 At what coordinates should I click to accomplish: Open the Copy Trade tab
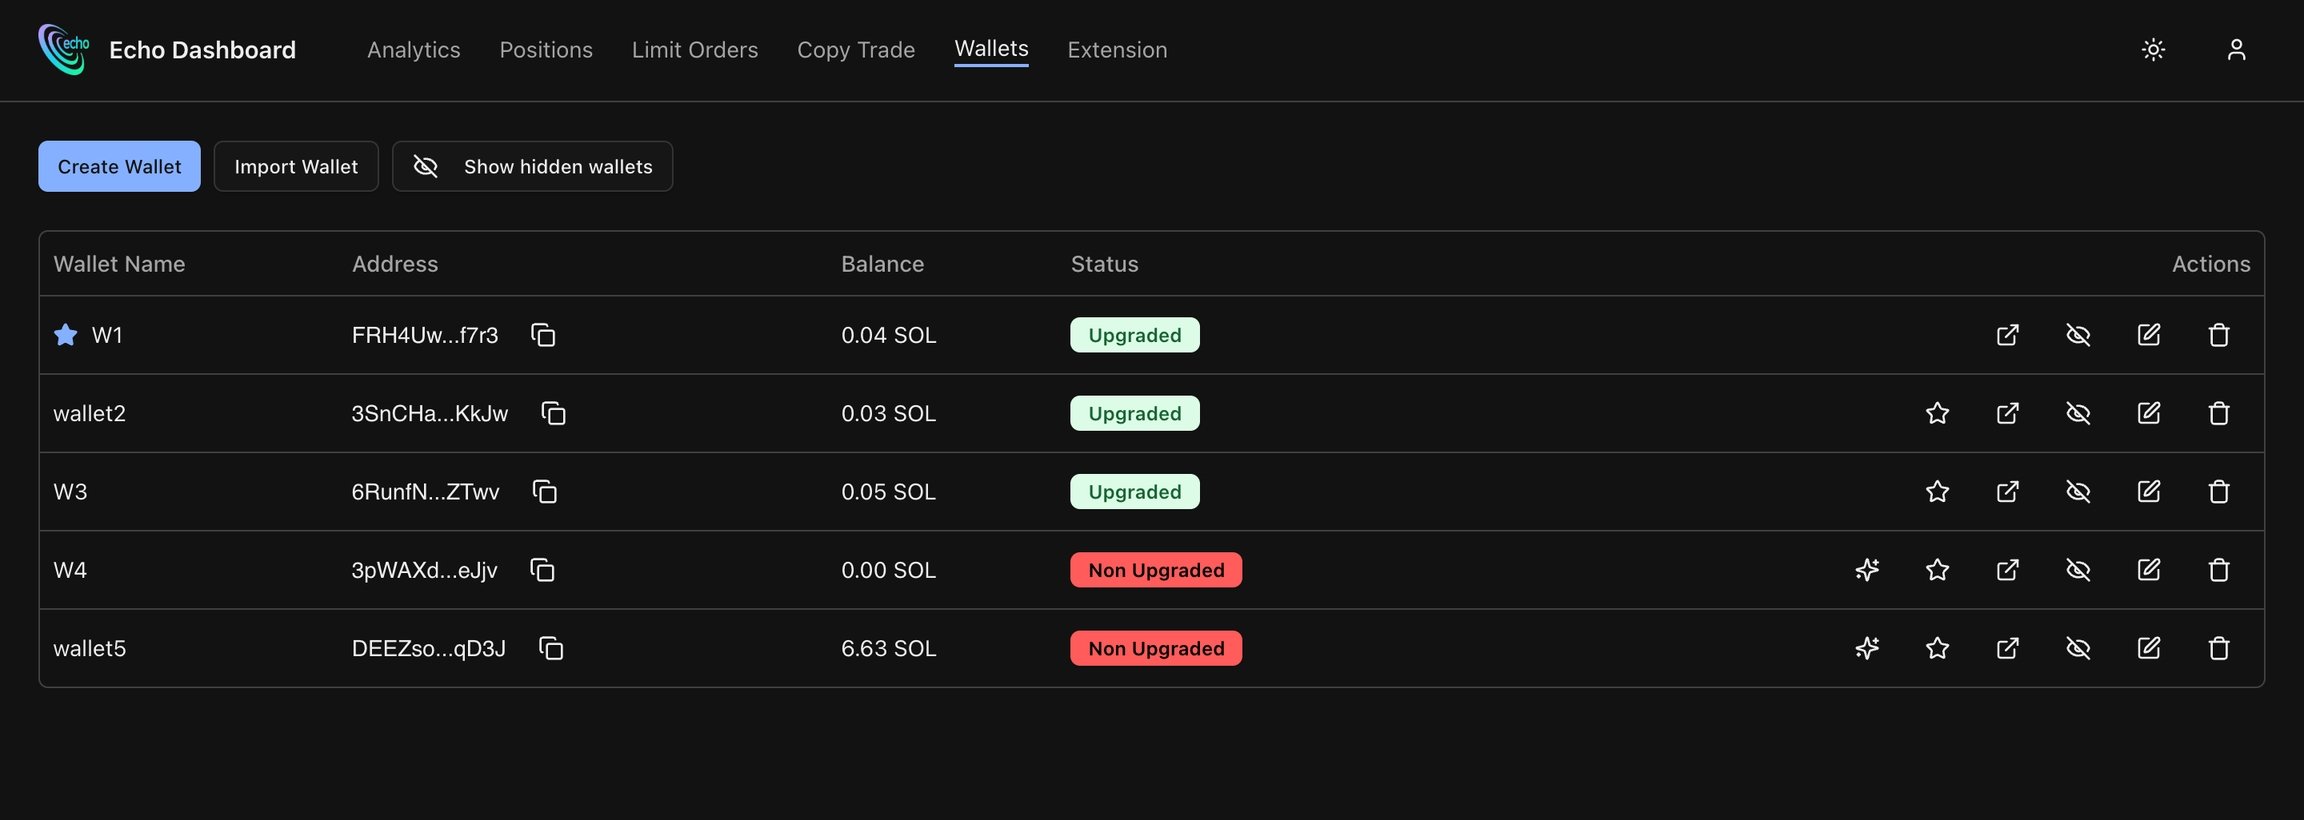[x=856, y=50]
